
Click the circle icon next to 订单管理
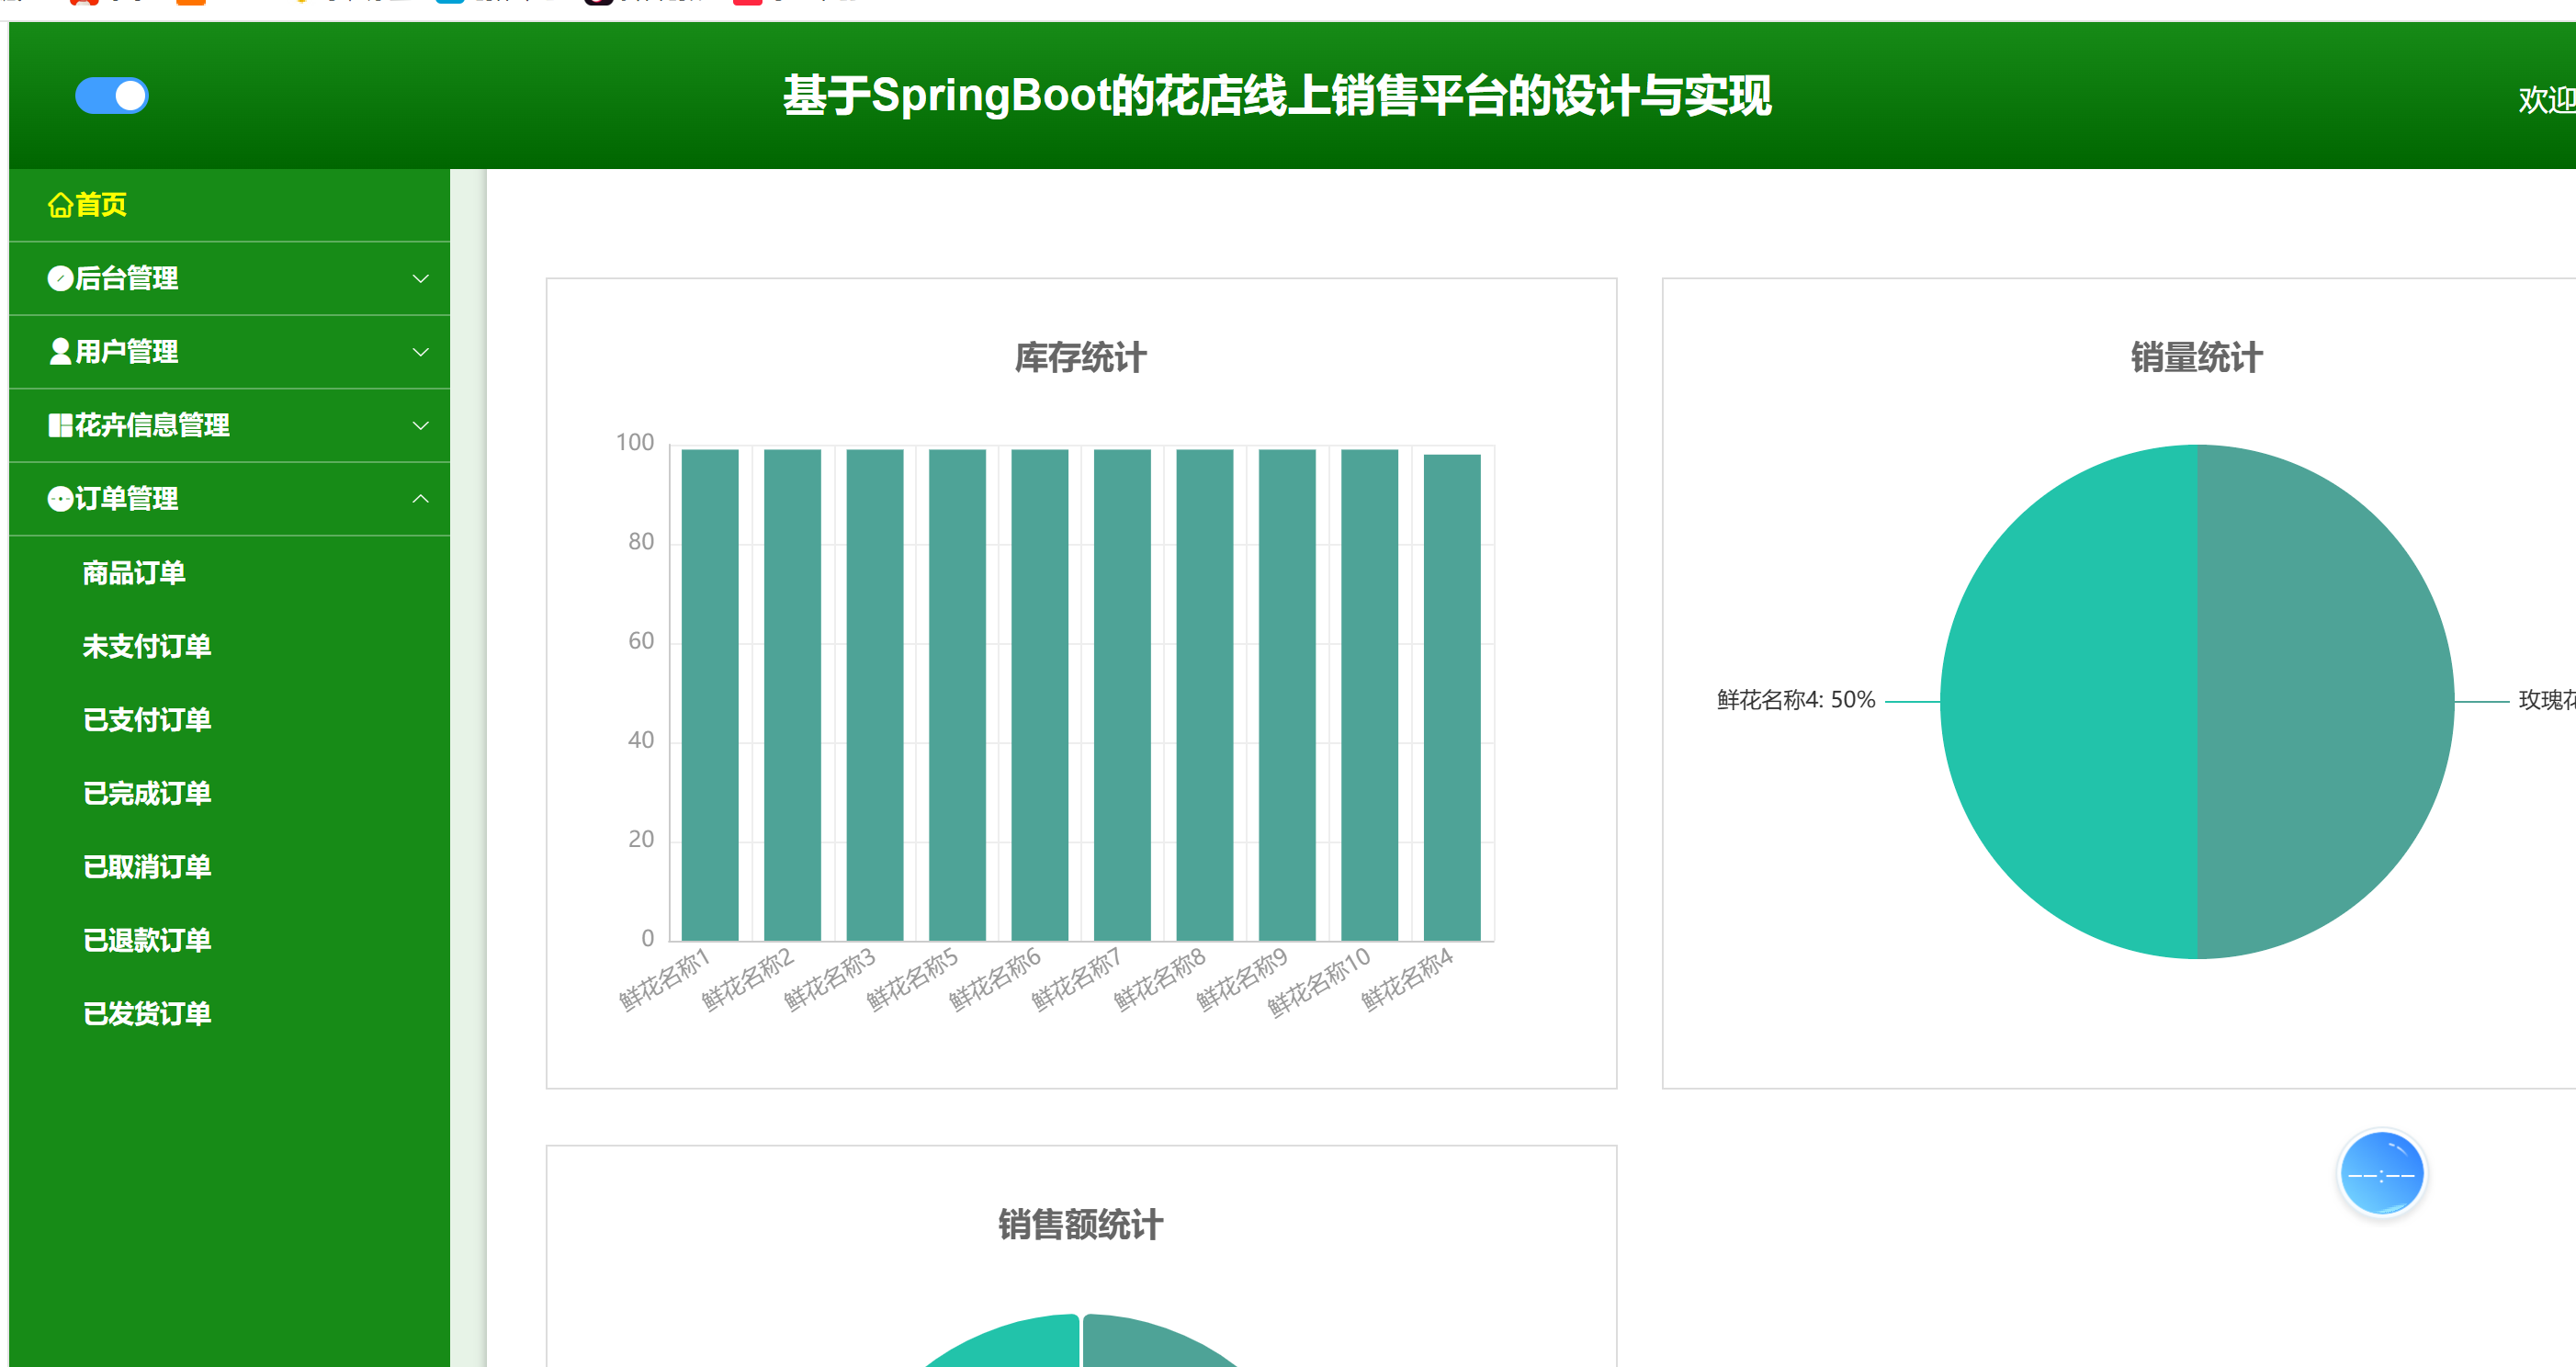(60, 499)
